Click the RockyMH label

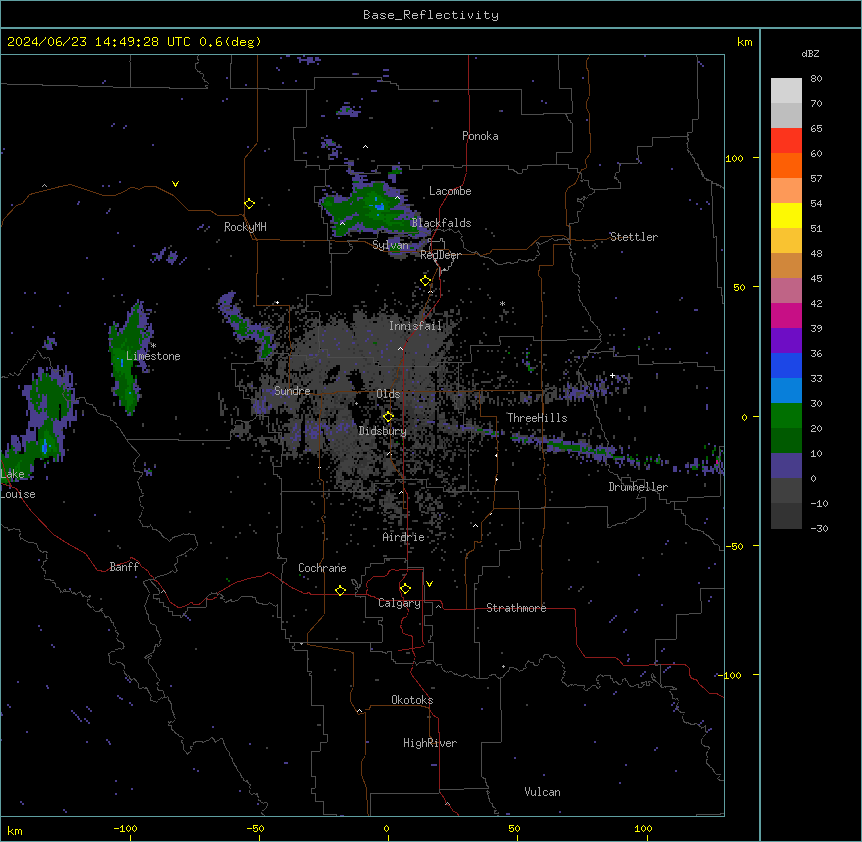(x=245, y=227)
